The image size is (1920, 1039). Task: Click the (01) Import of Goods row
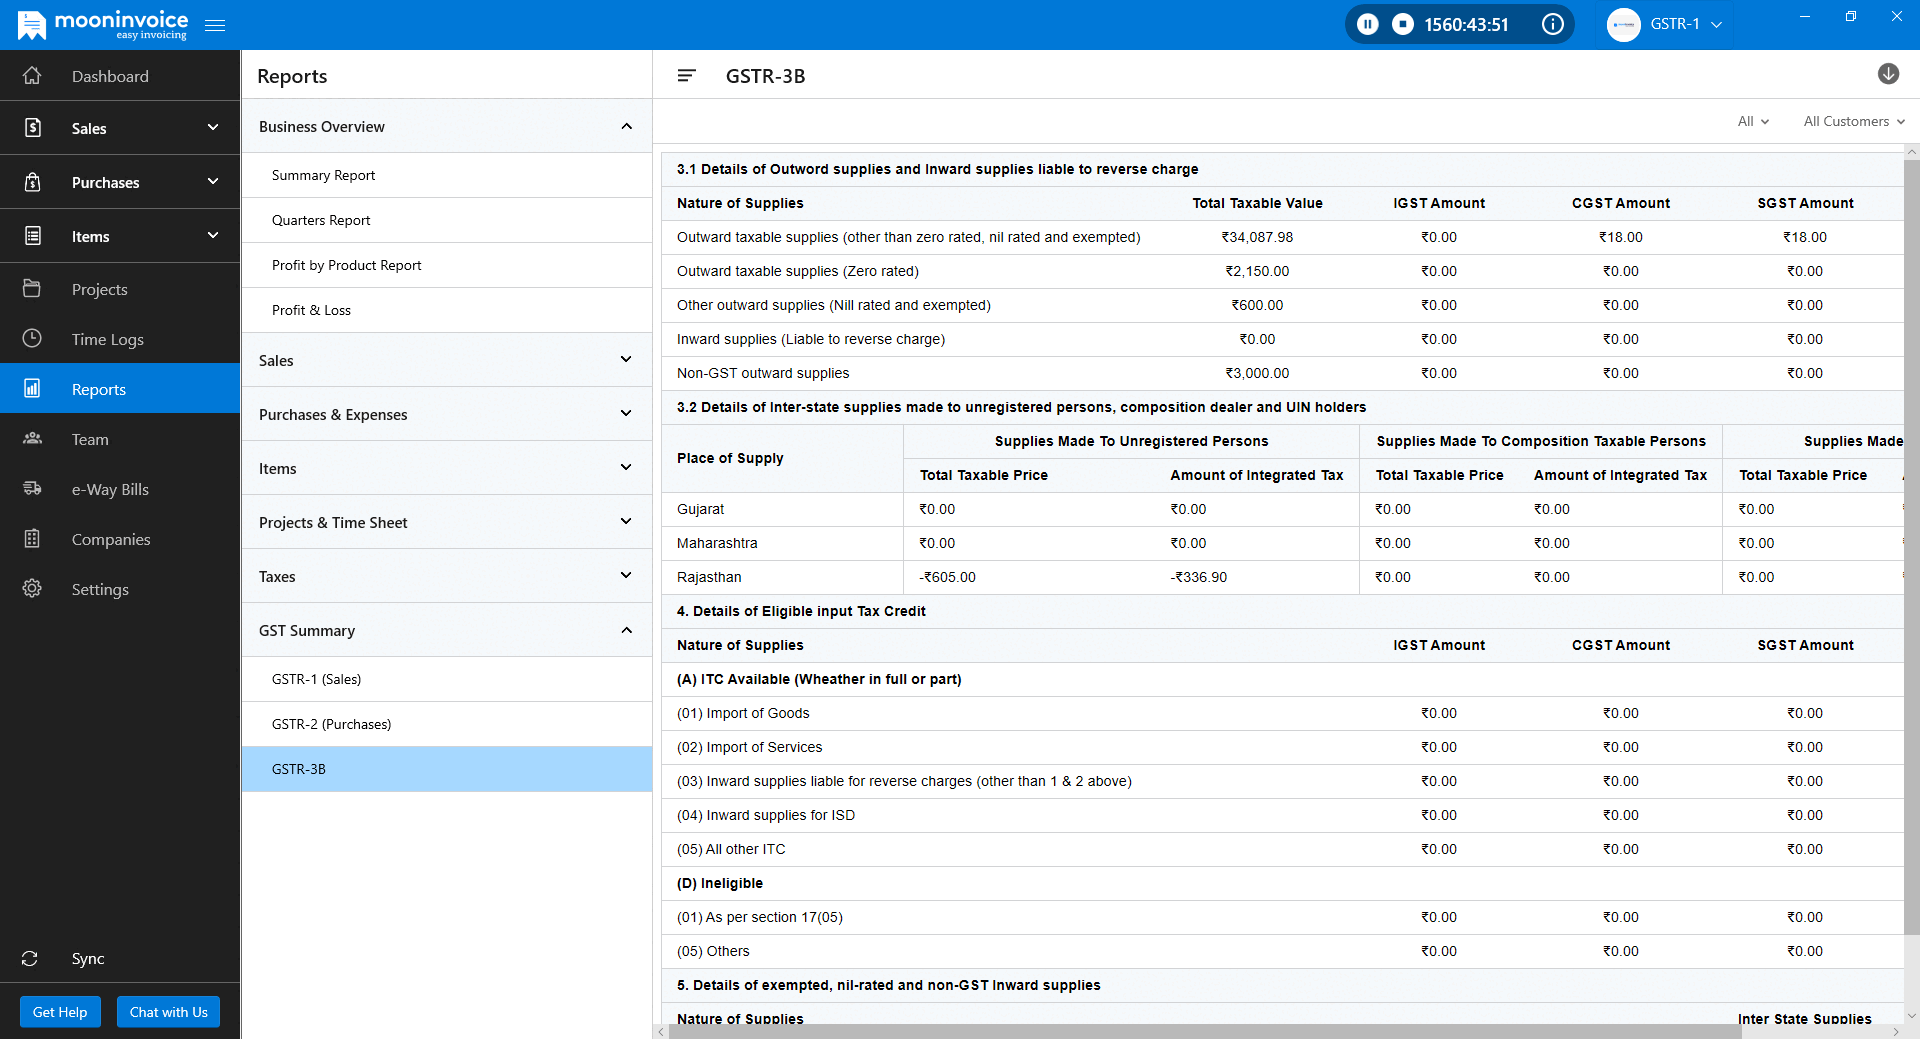tap(1282, 713)
